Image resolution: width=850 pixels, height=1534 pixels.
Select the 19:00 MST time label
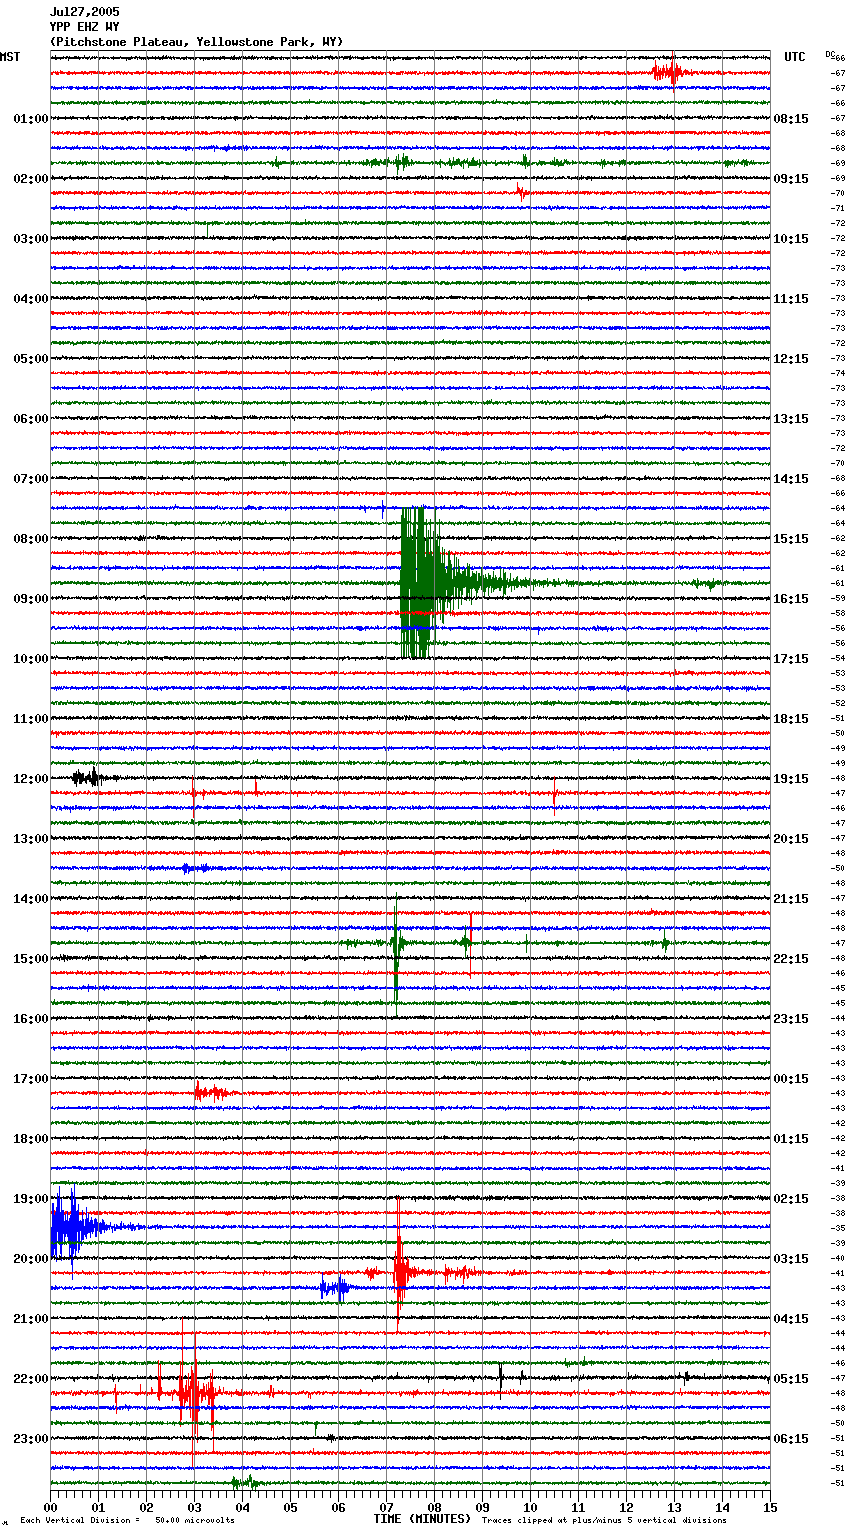[x=31, y=1199]
